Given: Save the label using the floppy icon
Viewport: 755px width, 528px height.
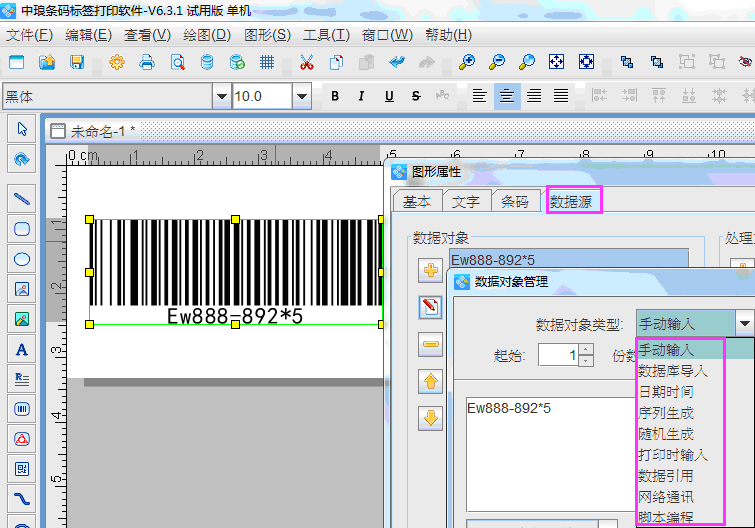Looking at the screenshot, I should click(x=77, y=62).
